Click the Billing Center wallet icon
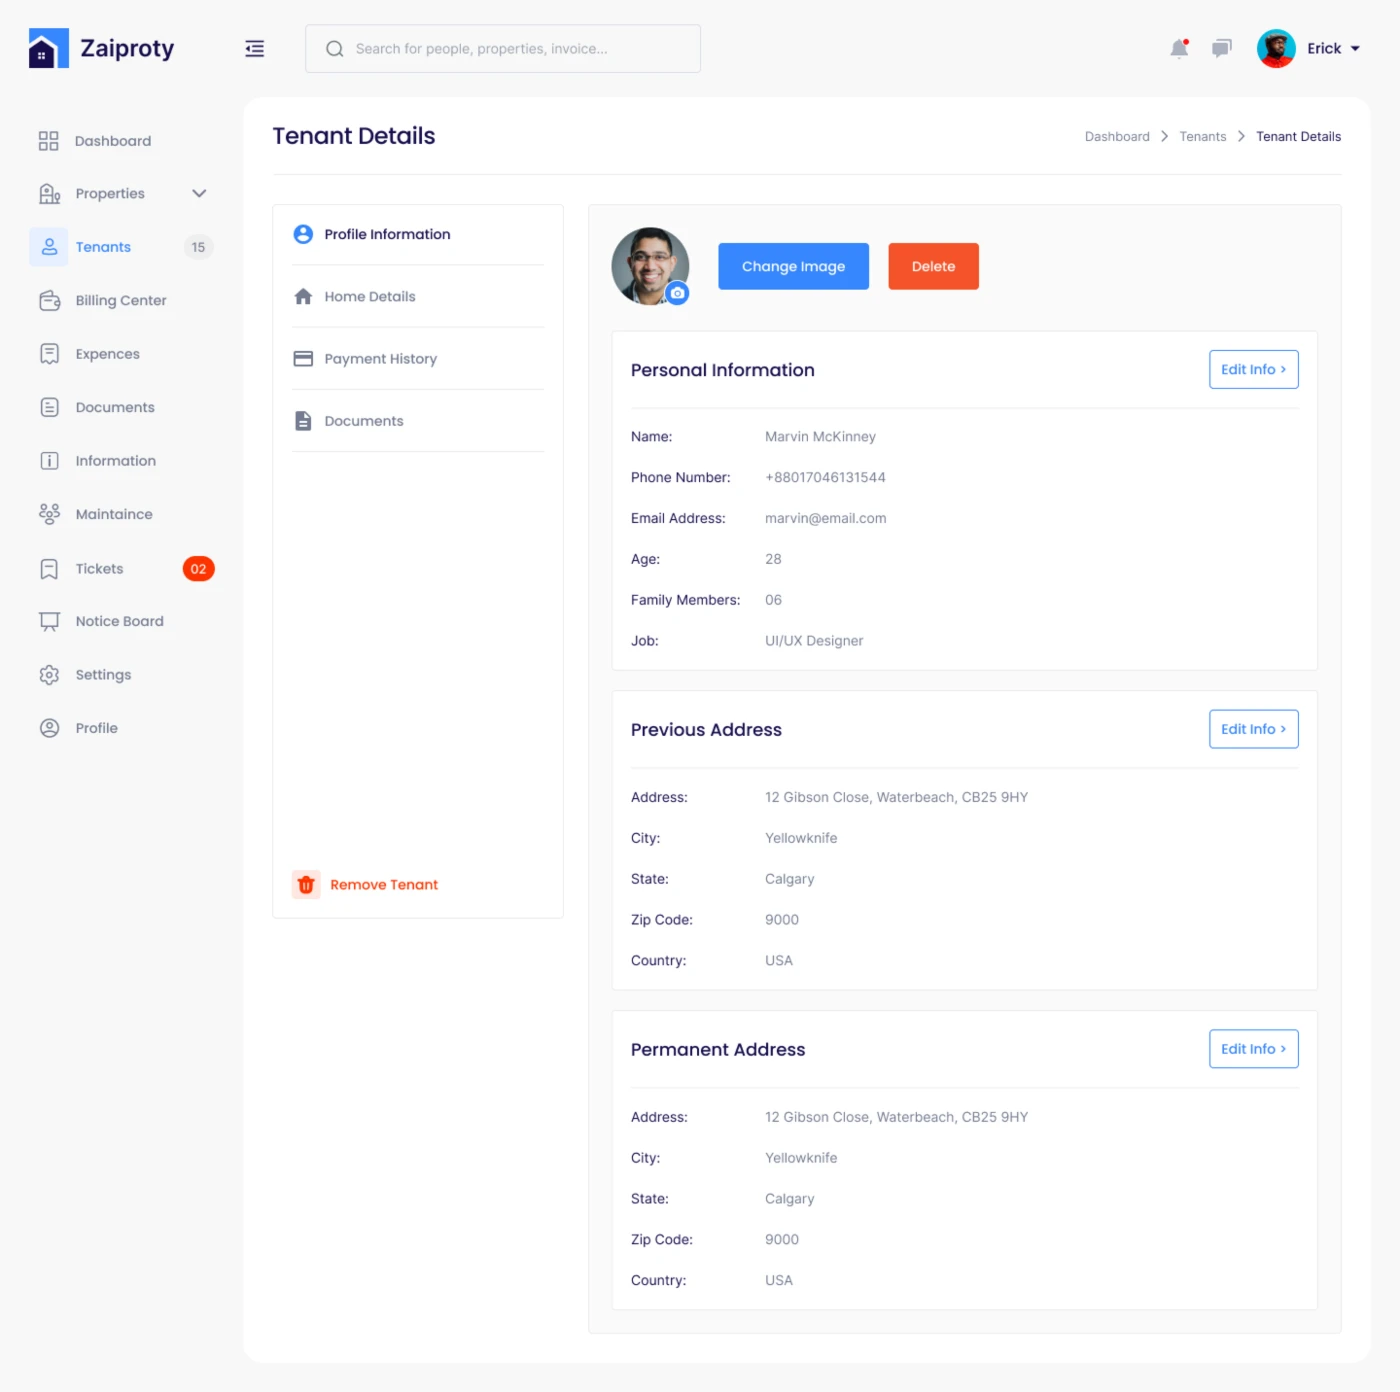The height and width of the screenshot is (1392, 1400). pyautogui.click(x=49, y=301)
